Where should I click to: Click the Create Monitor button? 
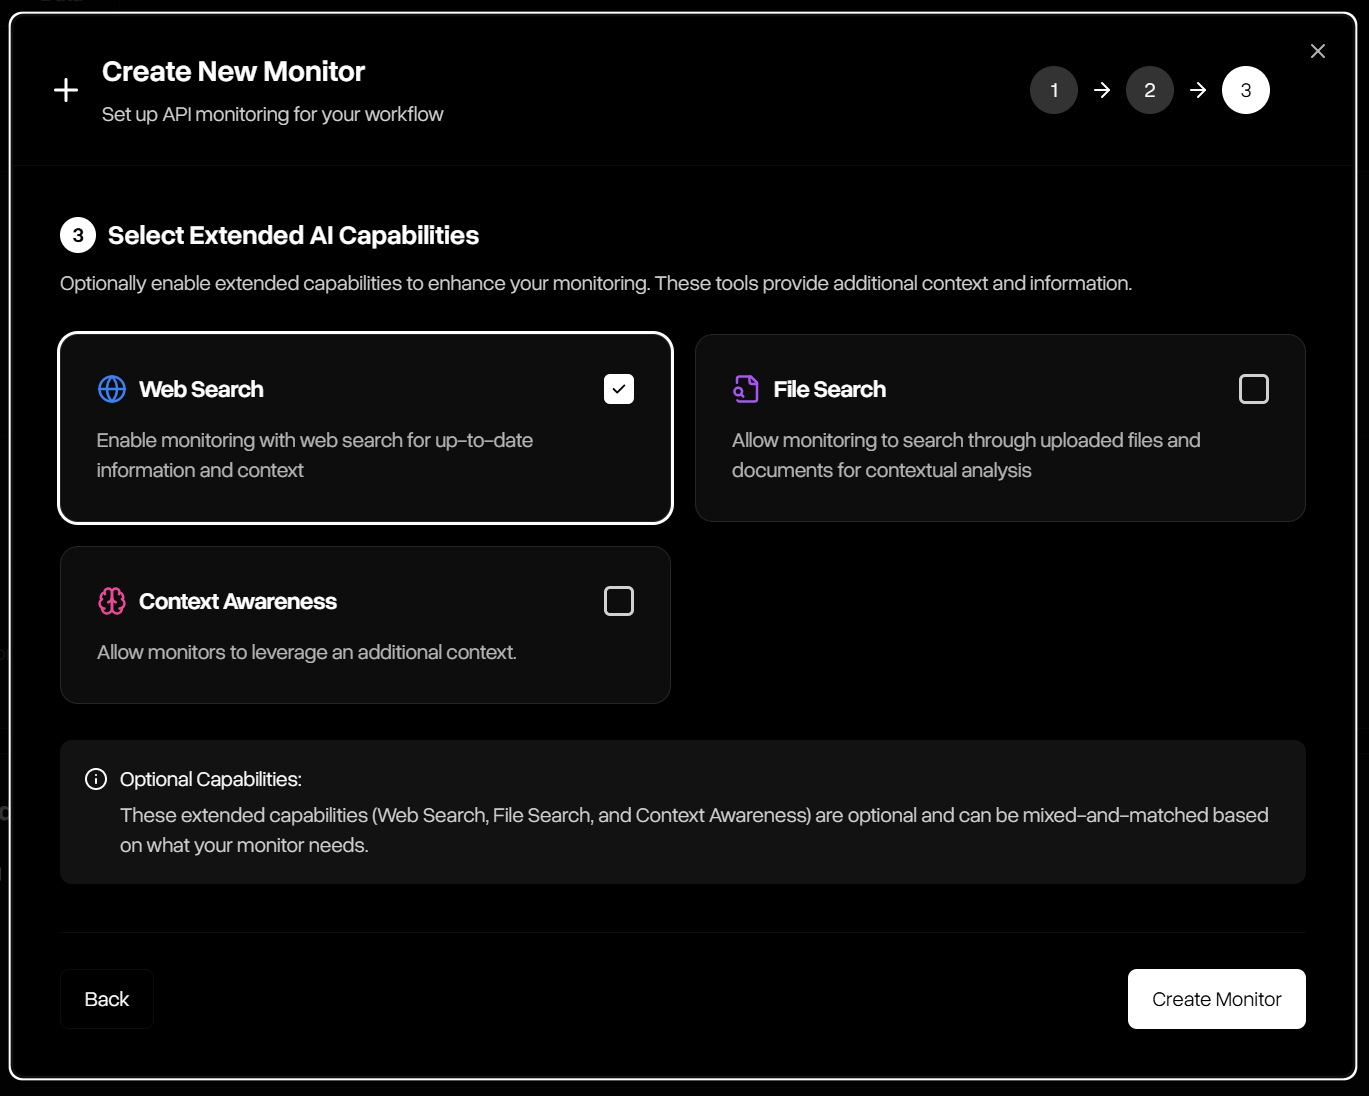1216,998
